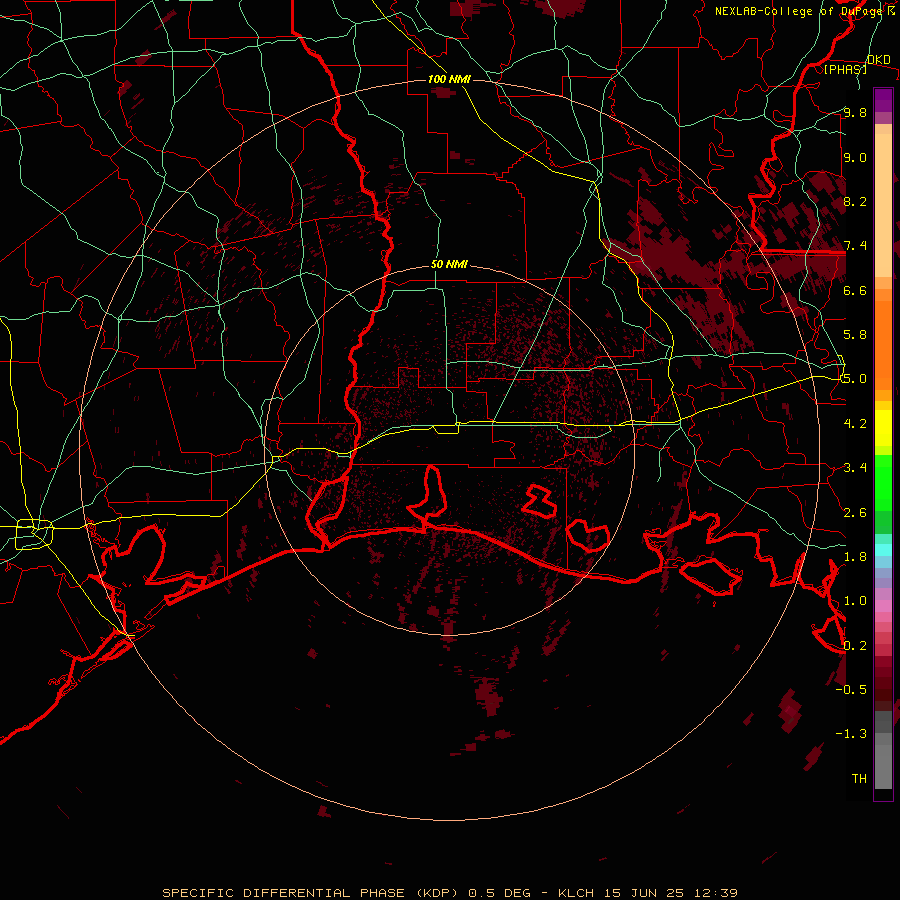Click the KLCH station ID in caption
Image resolution: width=900 pixels, height=900 pixels.
(x=576, y=893)
